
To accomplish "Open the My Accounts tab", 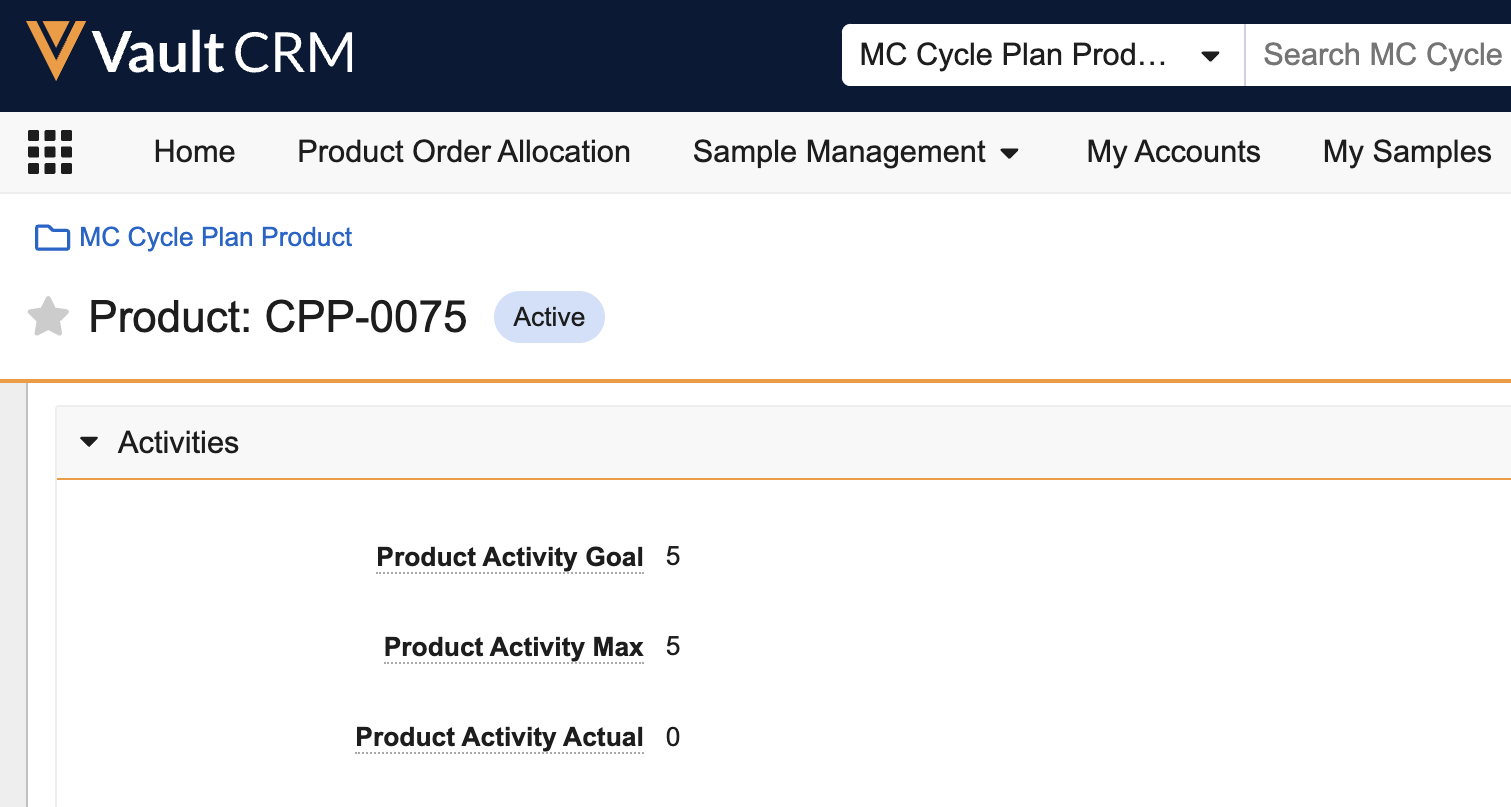I will [1173, 152].
